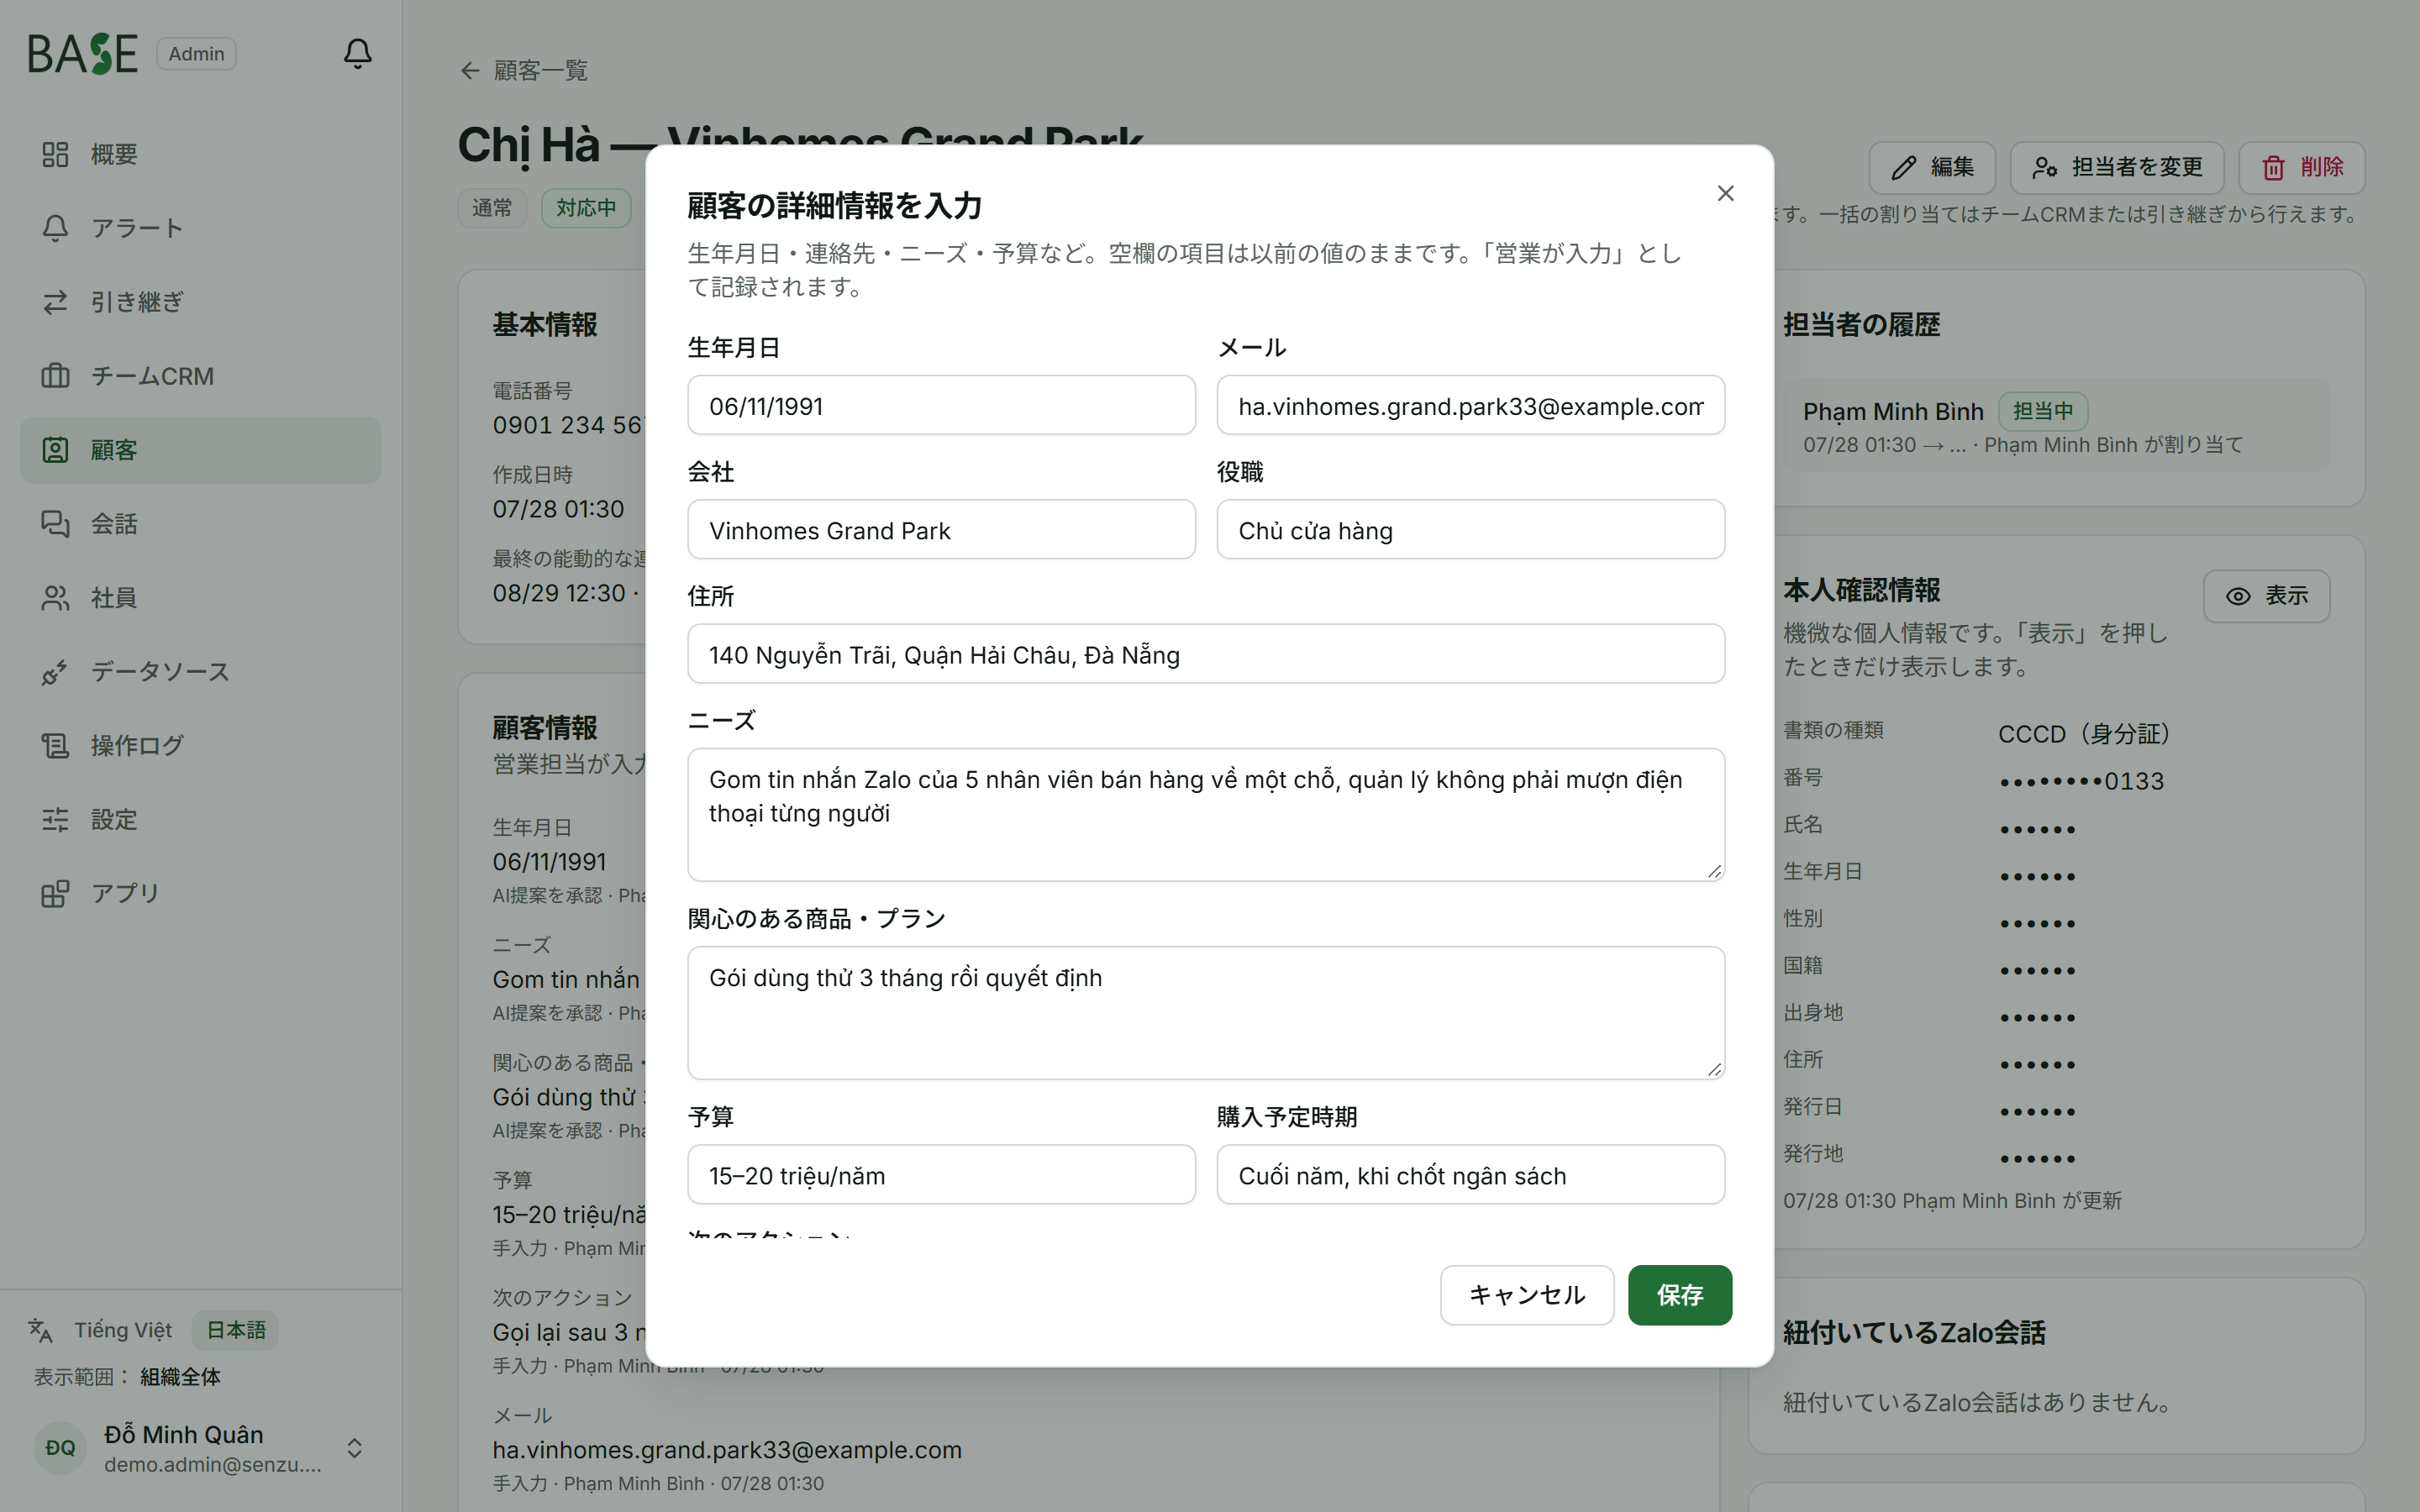Switch language to Tiếng Việt
Image resolution: width=2420 pixels, height=1512 pixels.
(x=123, y=1330)
